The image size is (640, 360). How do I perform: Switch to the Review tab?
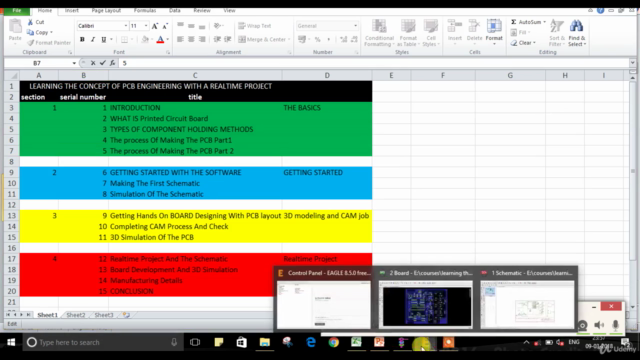(x=202, y=11)
